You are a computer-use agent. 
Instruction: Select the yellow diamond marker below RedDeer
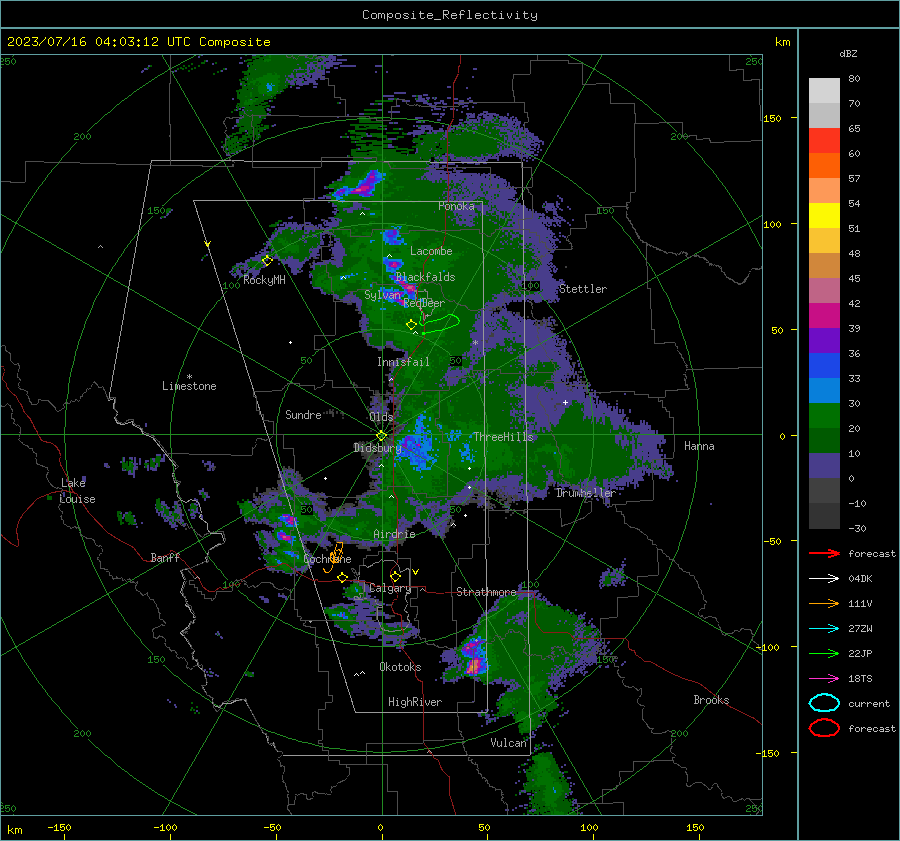click(x=411, y=325)
